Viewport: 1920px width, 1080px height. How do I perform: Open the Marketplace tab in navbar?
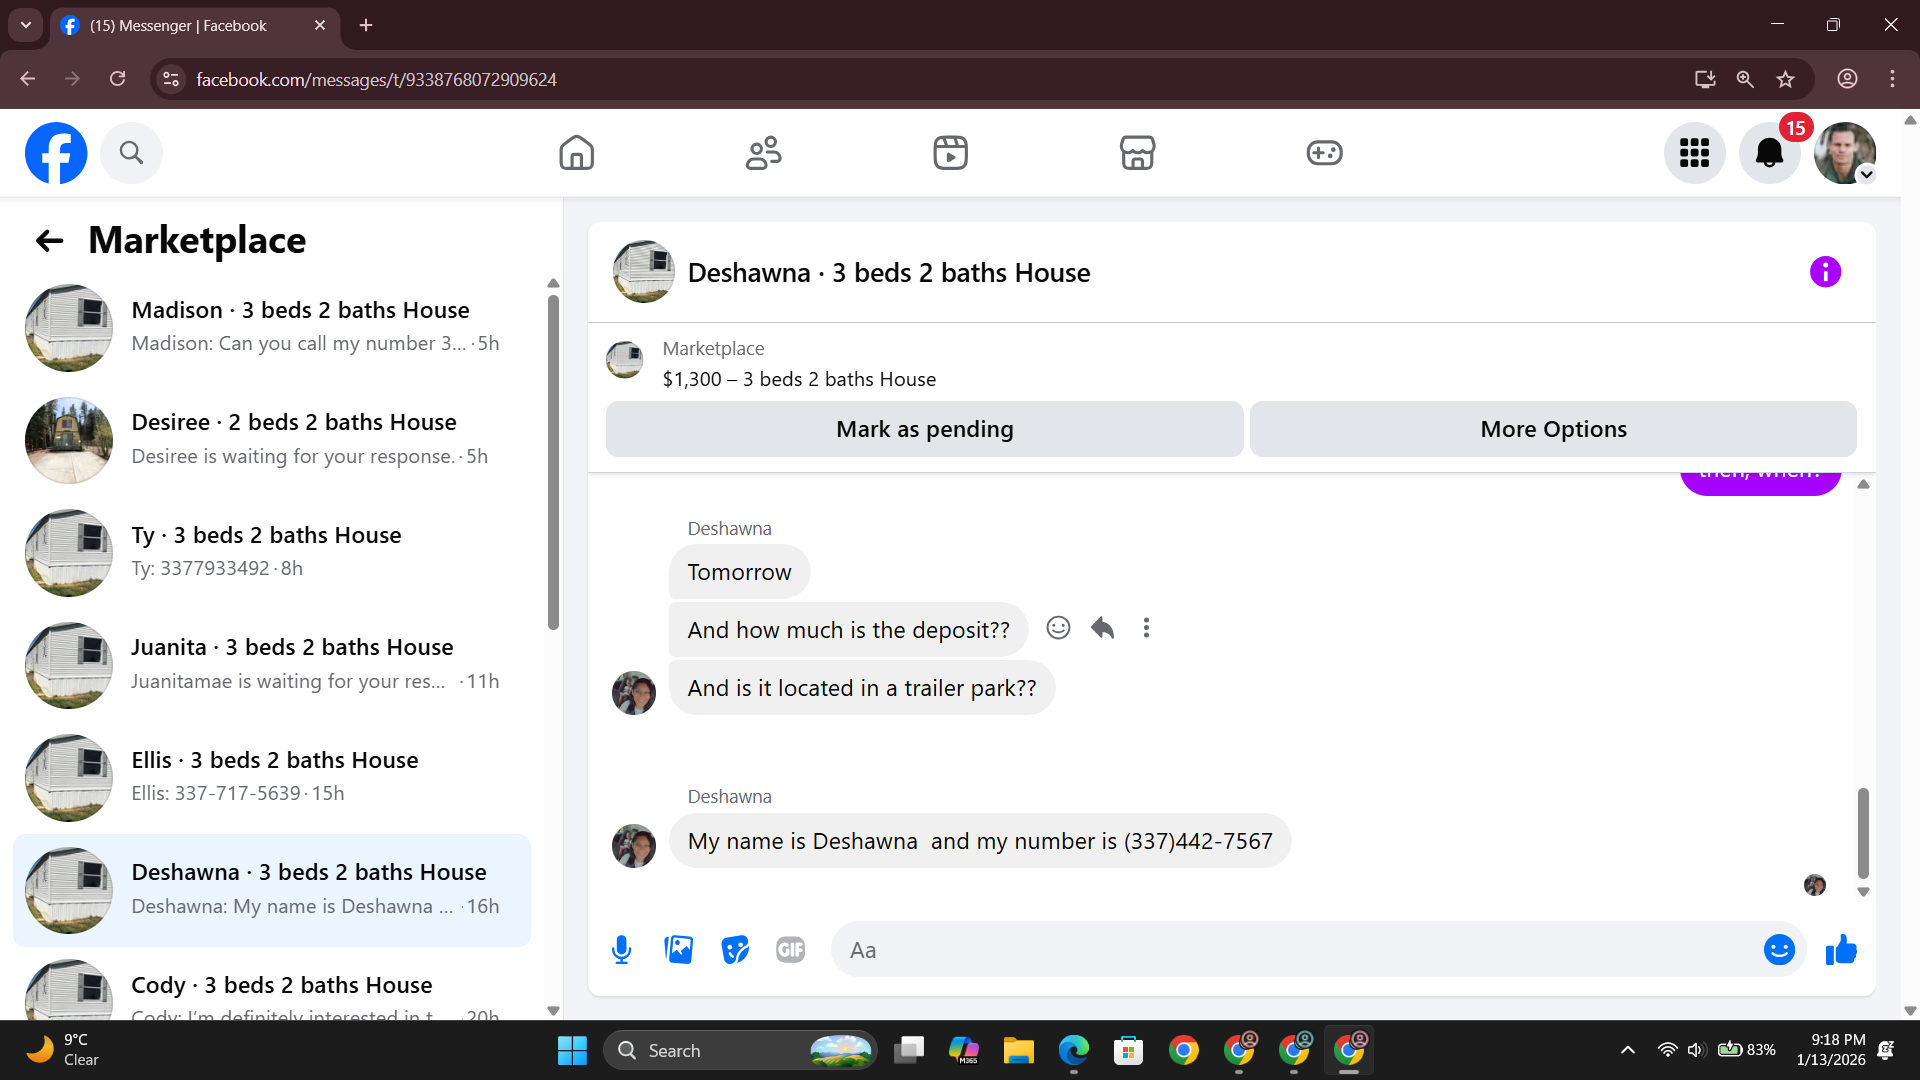click(x=1137, y=153)
